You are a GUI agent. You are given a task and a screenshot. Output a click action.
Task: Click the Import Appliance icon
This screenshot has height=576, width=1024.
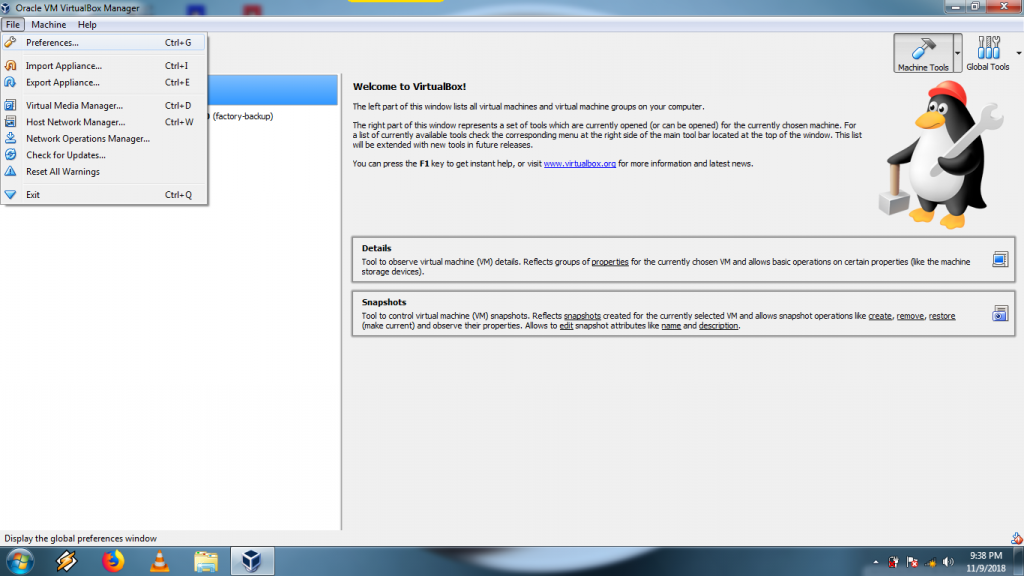click(x=10, y=65)
